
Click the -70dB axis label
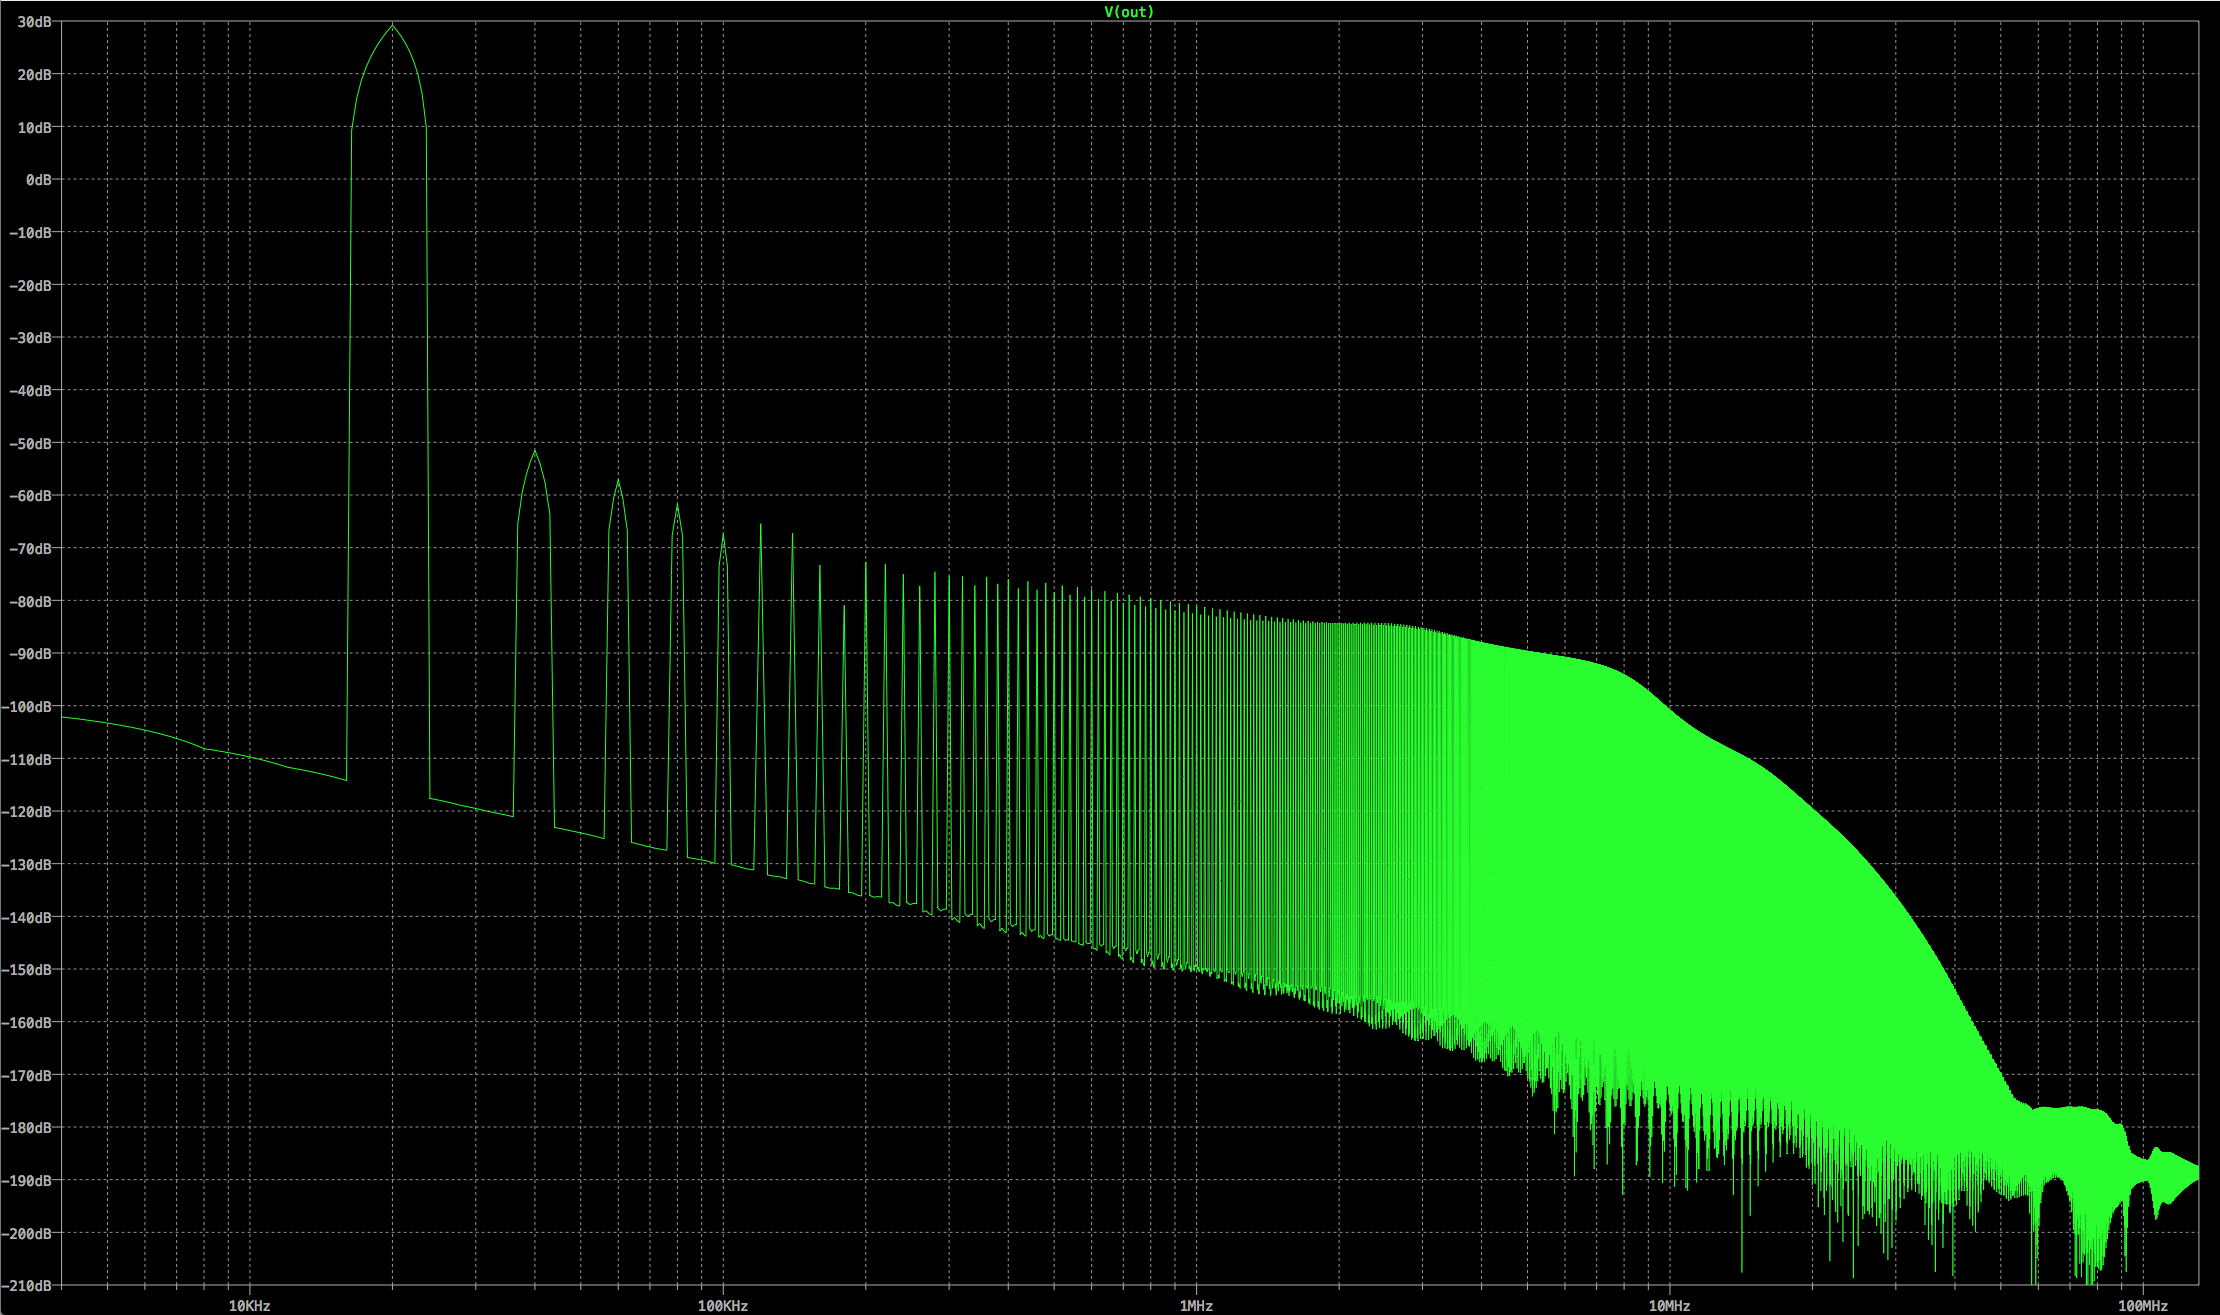pos(30,549)
